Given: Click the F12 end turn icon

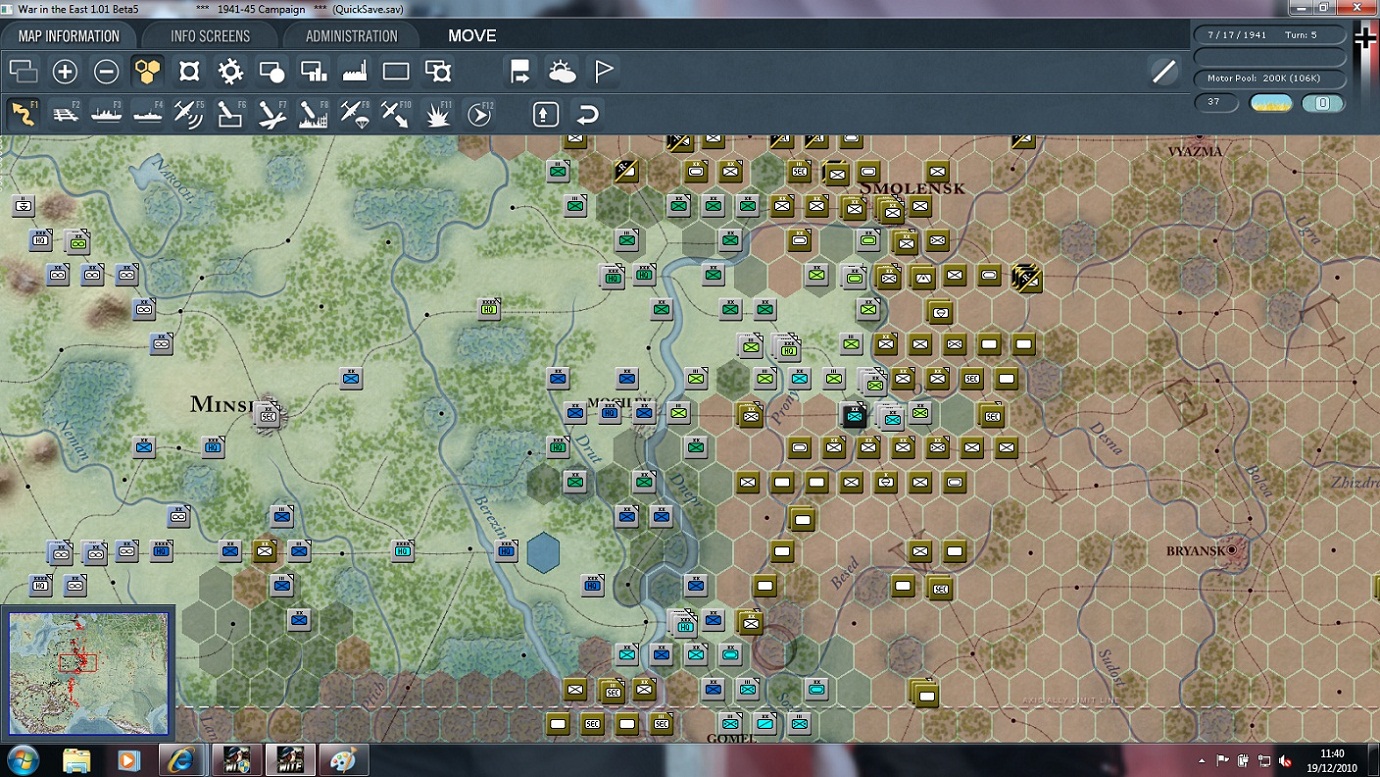Looking at the screenshot, I should (x=480, y=114).
